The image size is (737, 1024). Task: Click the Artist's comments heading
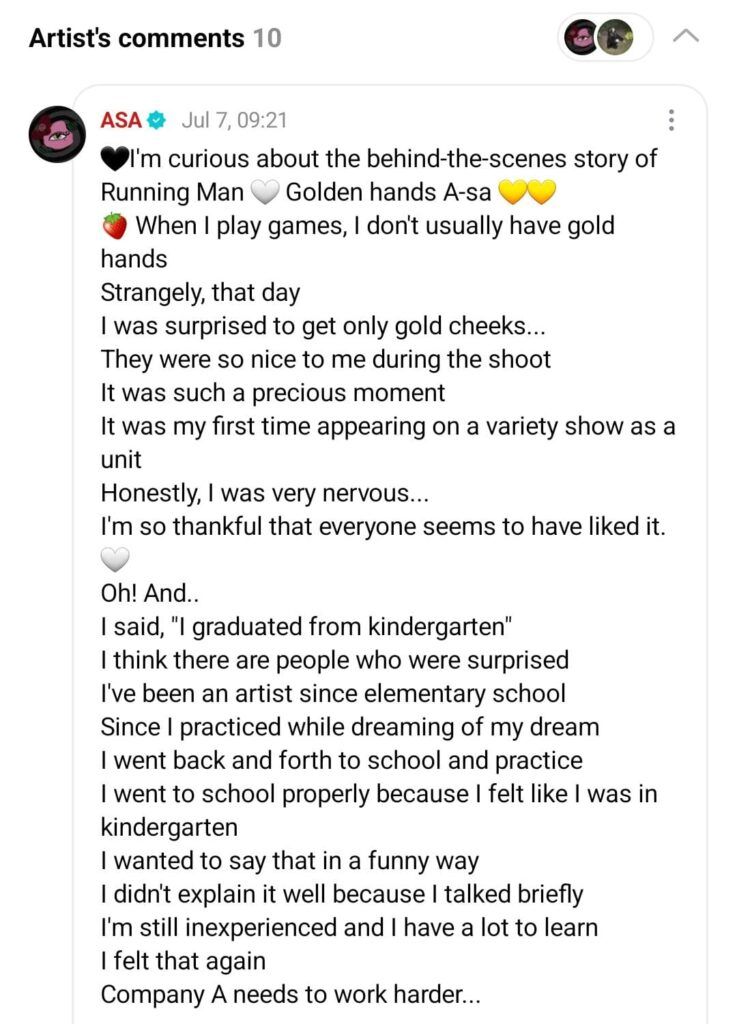(136, 38)
